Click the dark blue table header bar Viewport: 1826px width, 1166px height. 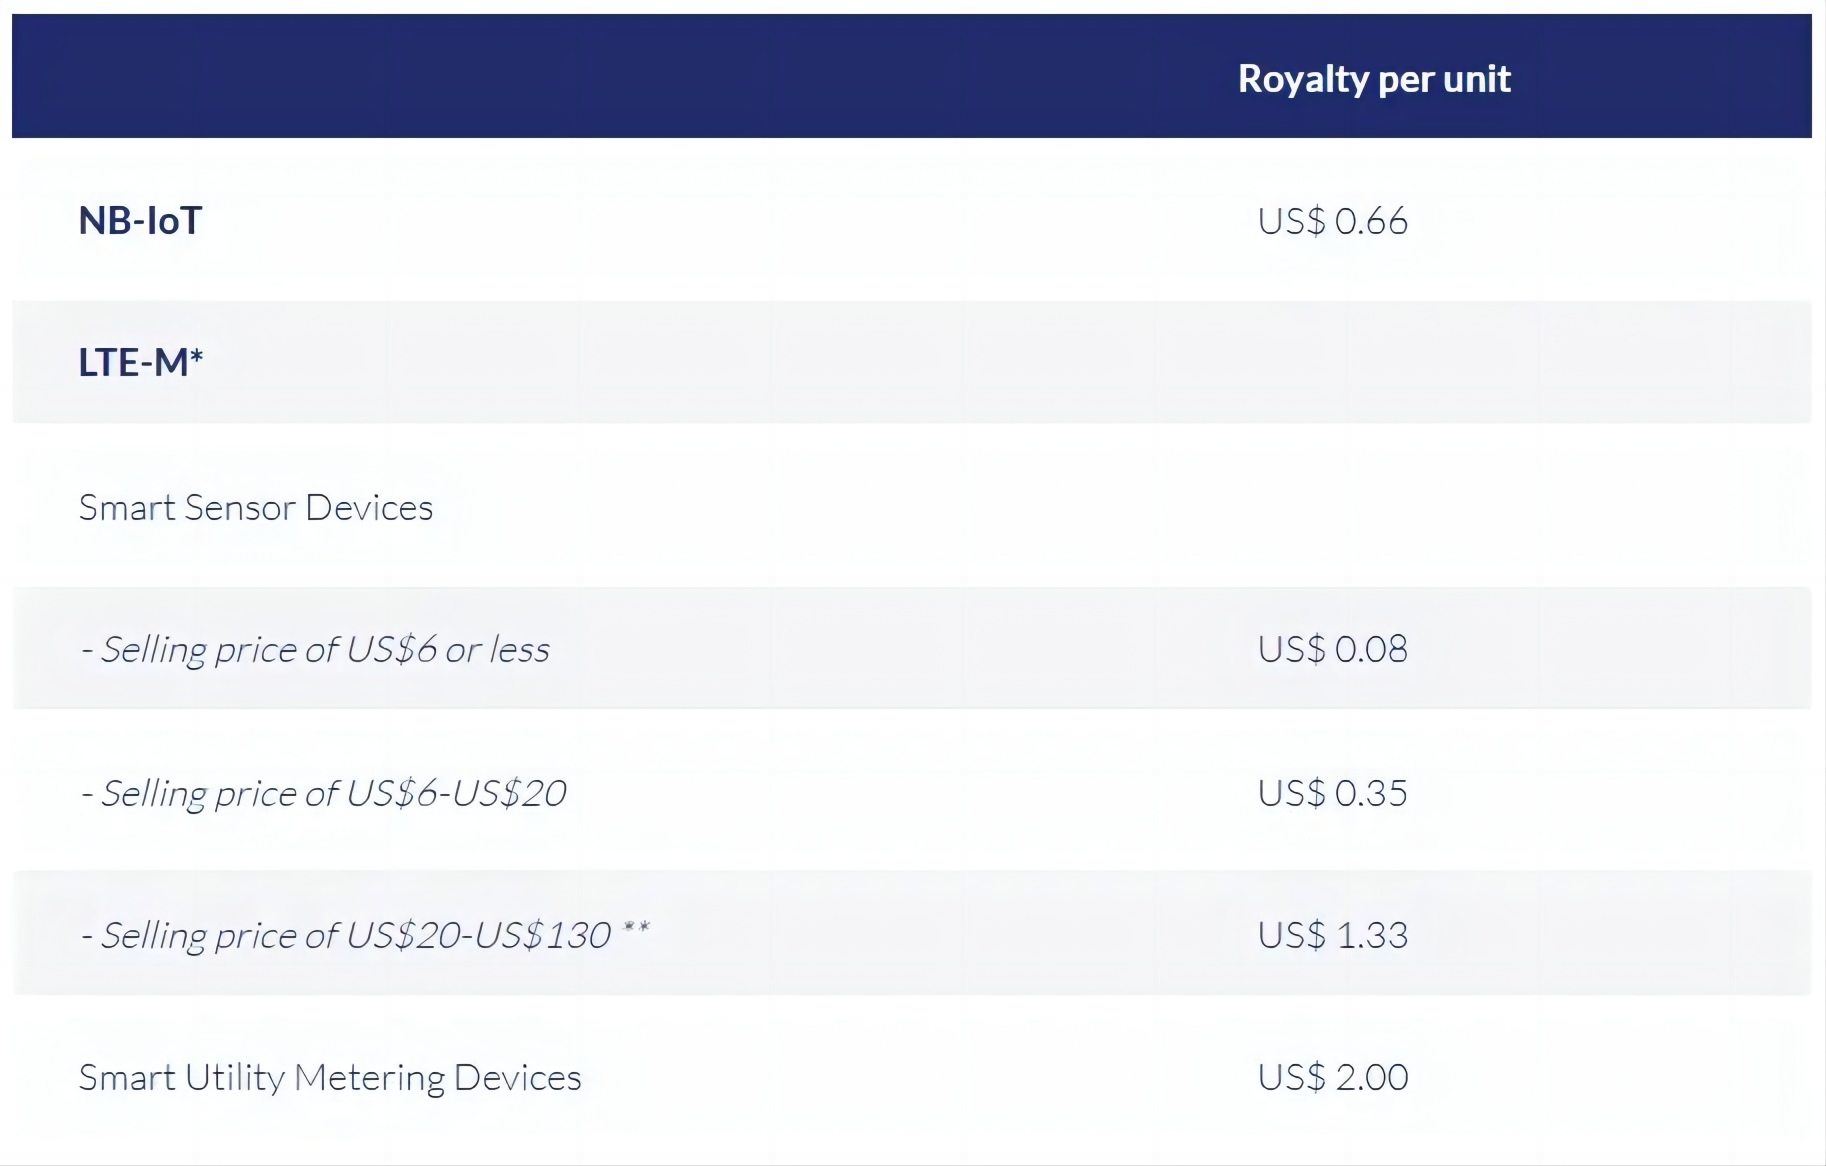point(912,76)
